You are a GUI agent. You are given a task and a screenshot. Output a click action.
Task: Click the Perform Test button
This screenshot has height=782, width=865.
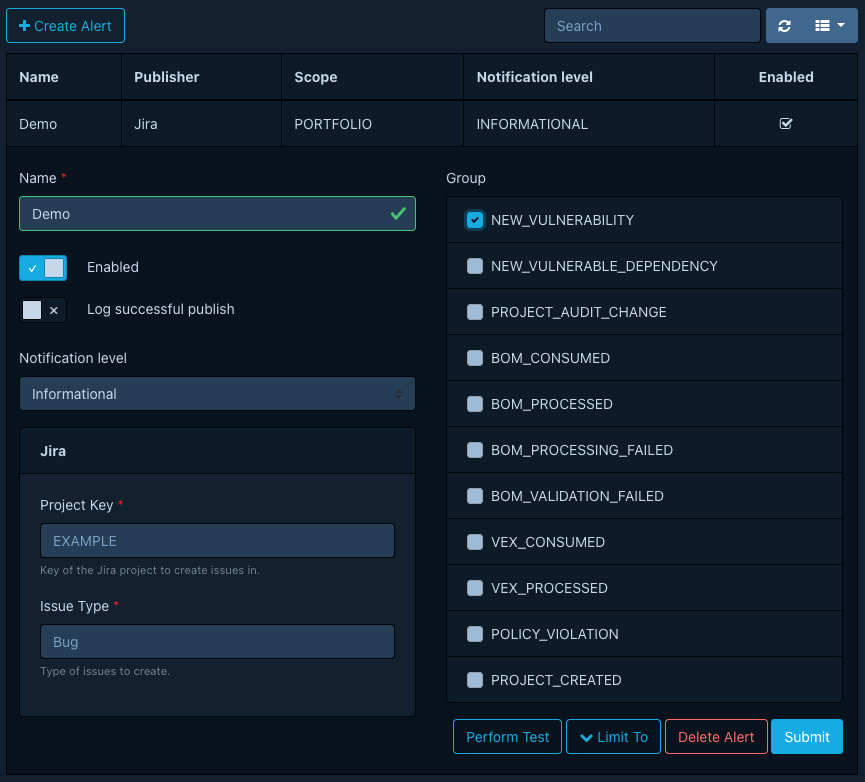[507, 736]
